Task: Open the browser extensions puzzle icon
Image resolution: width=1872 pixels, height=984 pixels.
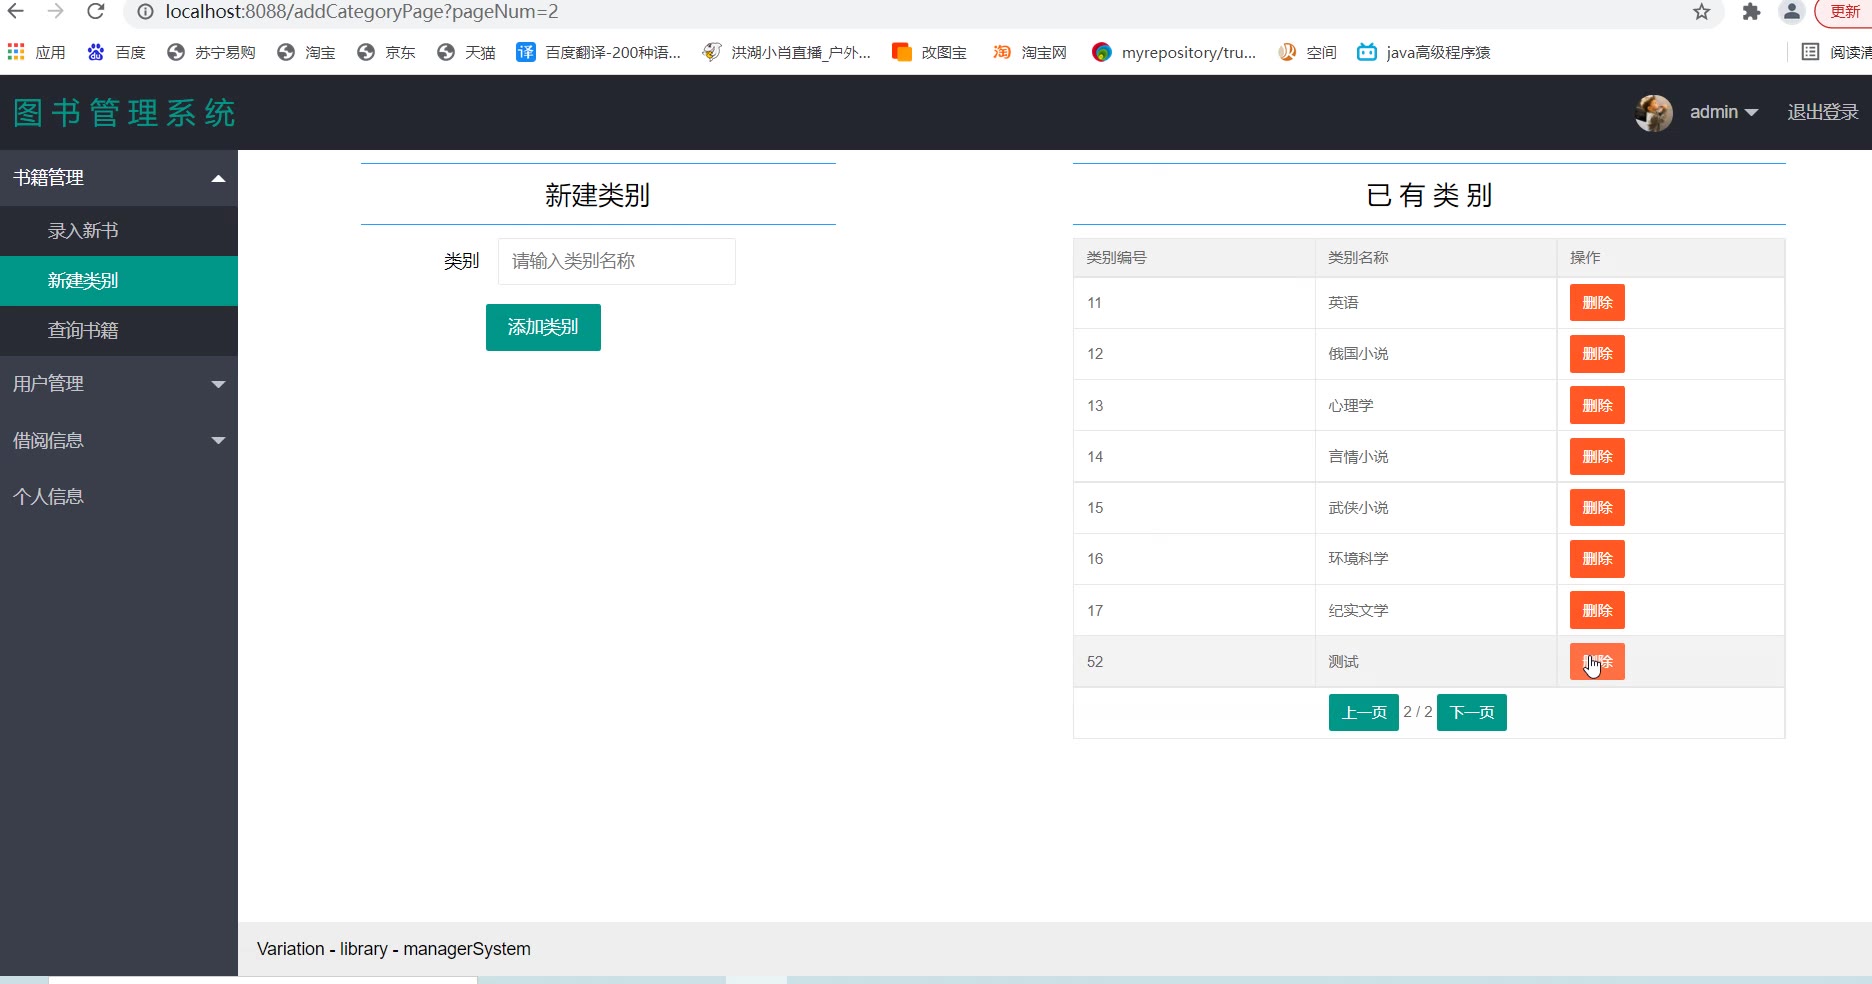Action: pyautogui.click(x=1751, y=12)
